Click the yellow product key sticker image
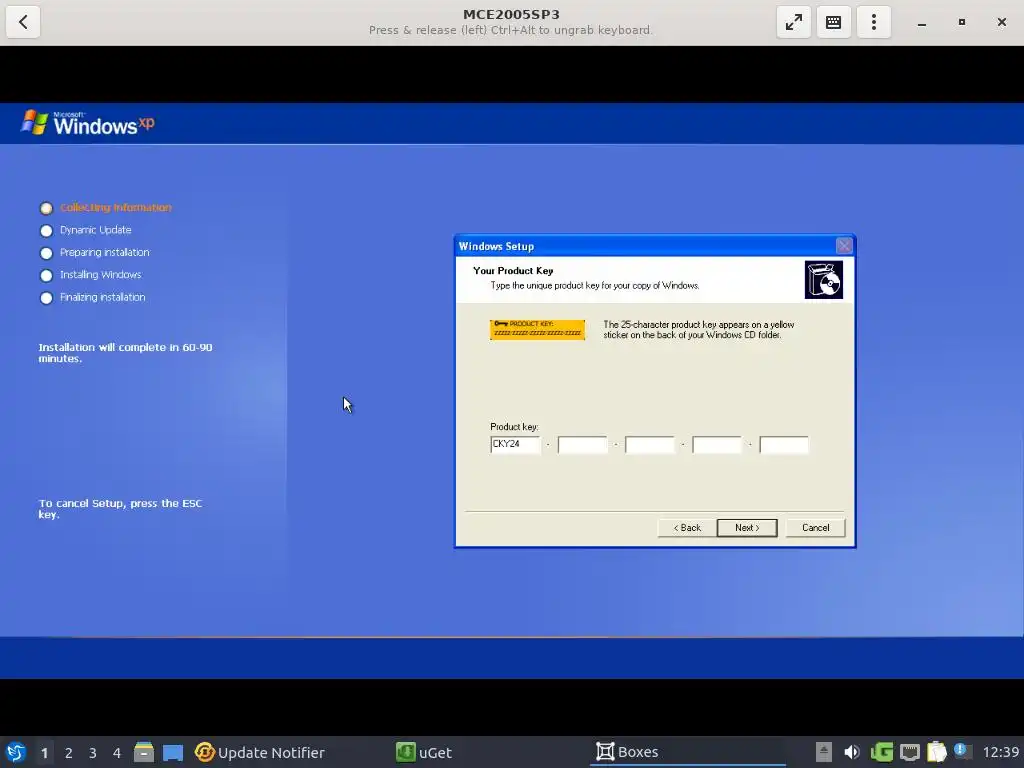The image size is (1024, 768). click(537, 329)
